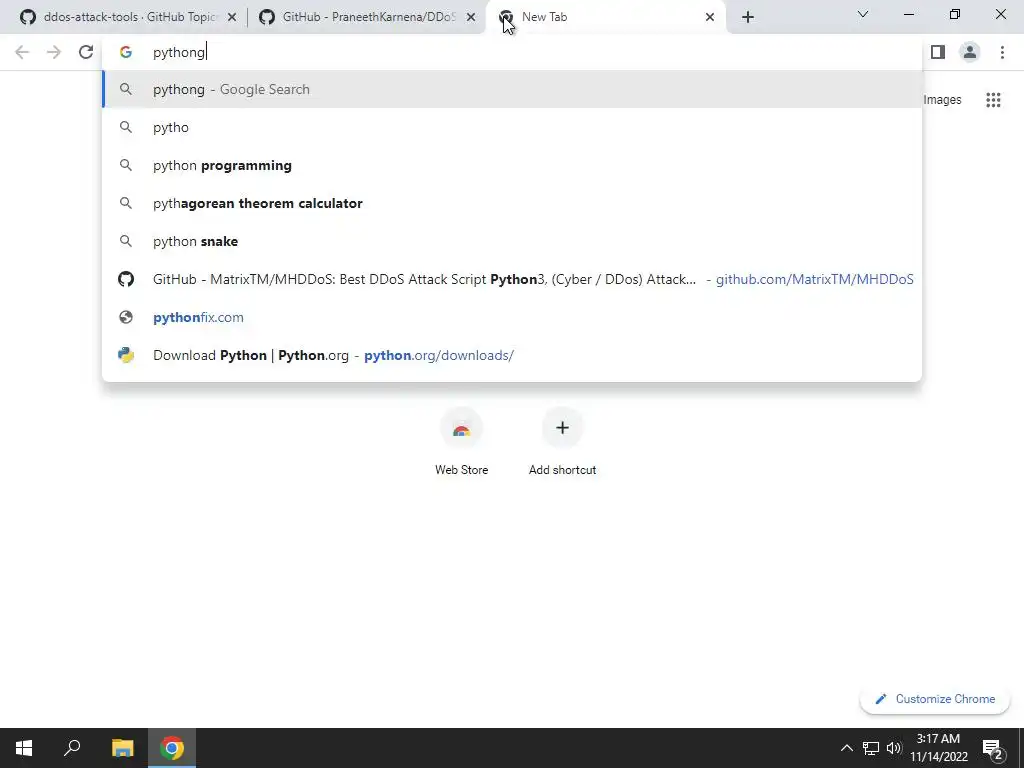
Task: Open the volume tray icon
Action: click(894, 748)
